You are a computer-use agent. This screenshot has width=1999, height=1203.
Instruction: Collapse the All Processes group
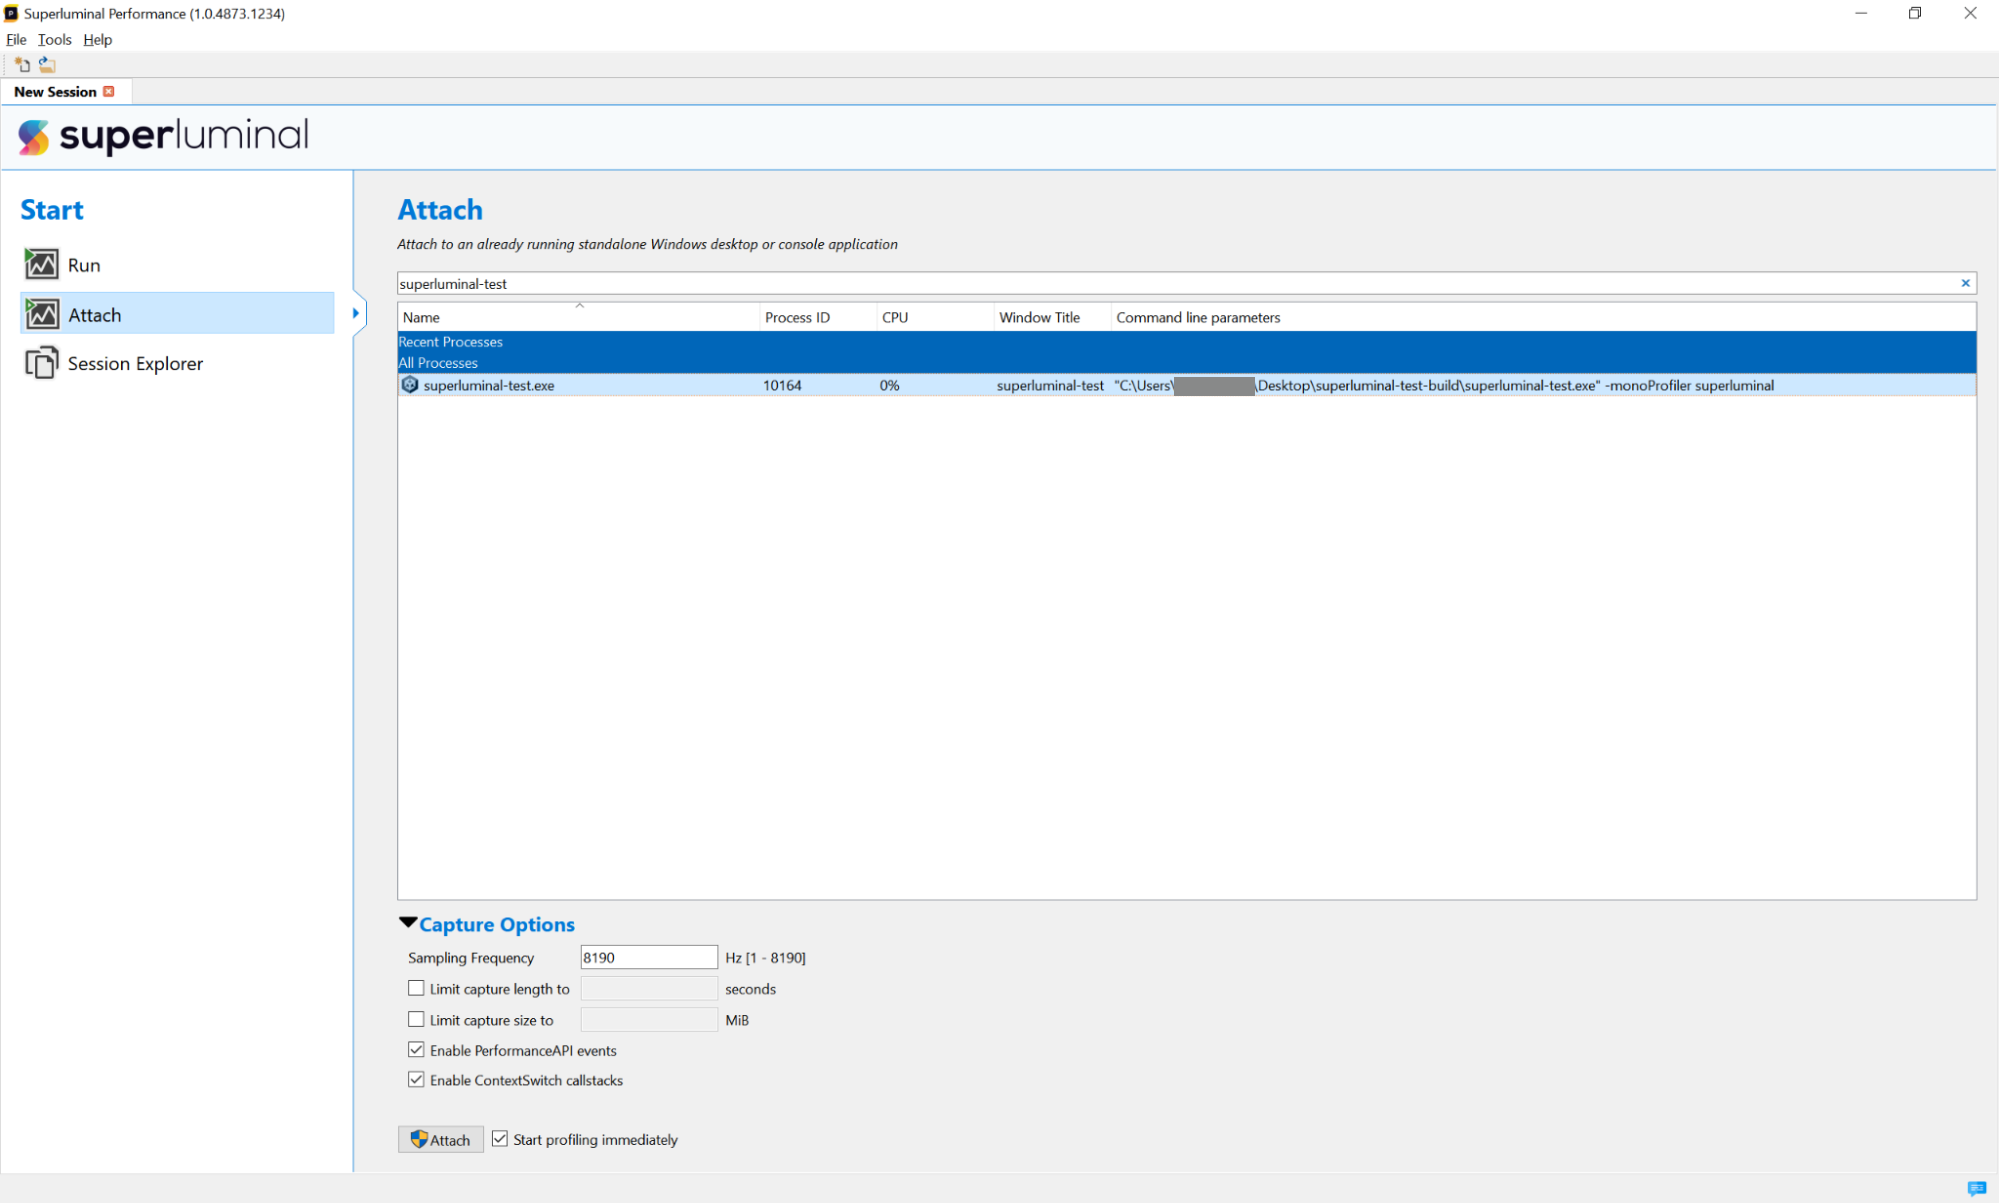click(438, 363)
